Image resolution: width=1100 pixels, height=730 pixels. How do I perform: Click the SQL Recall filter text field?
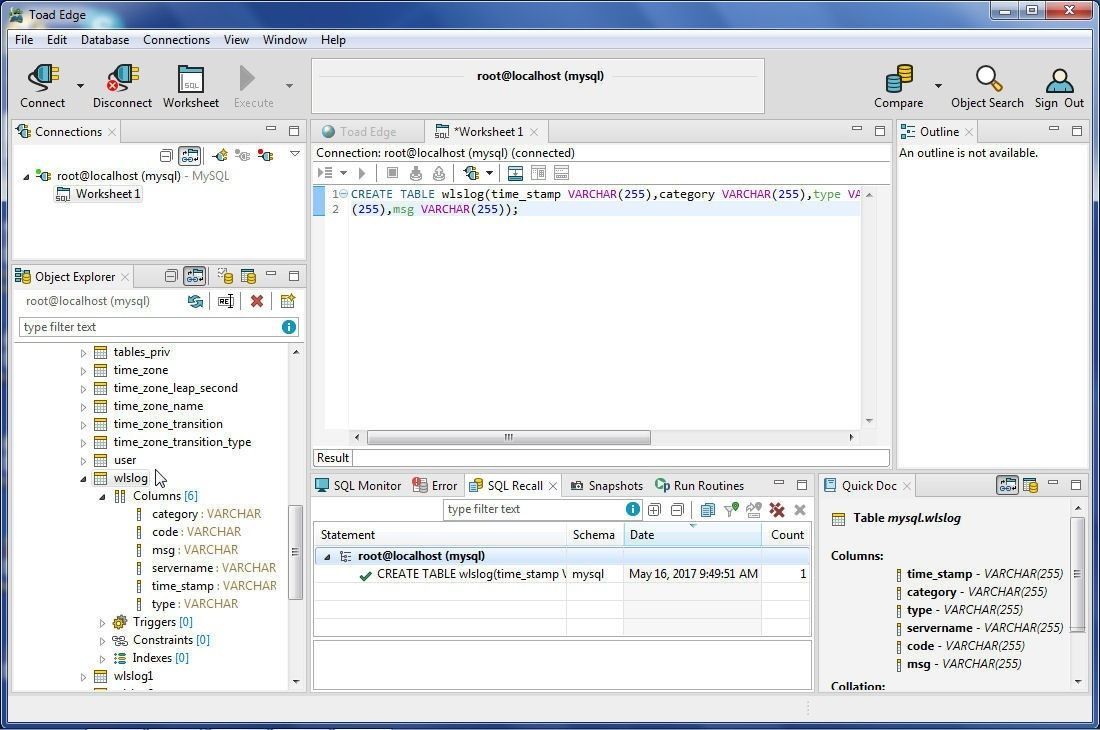click(535, 509)
